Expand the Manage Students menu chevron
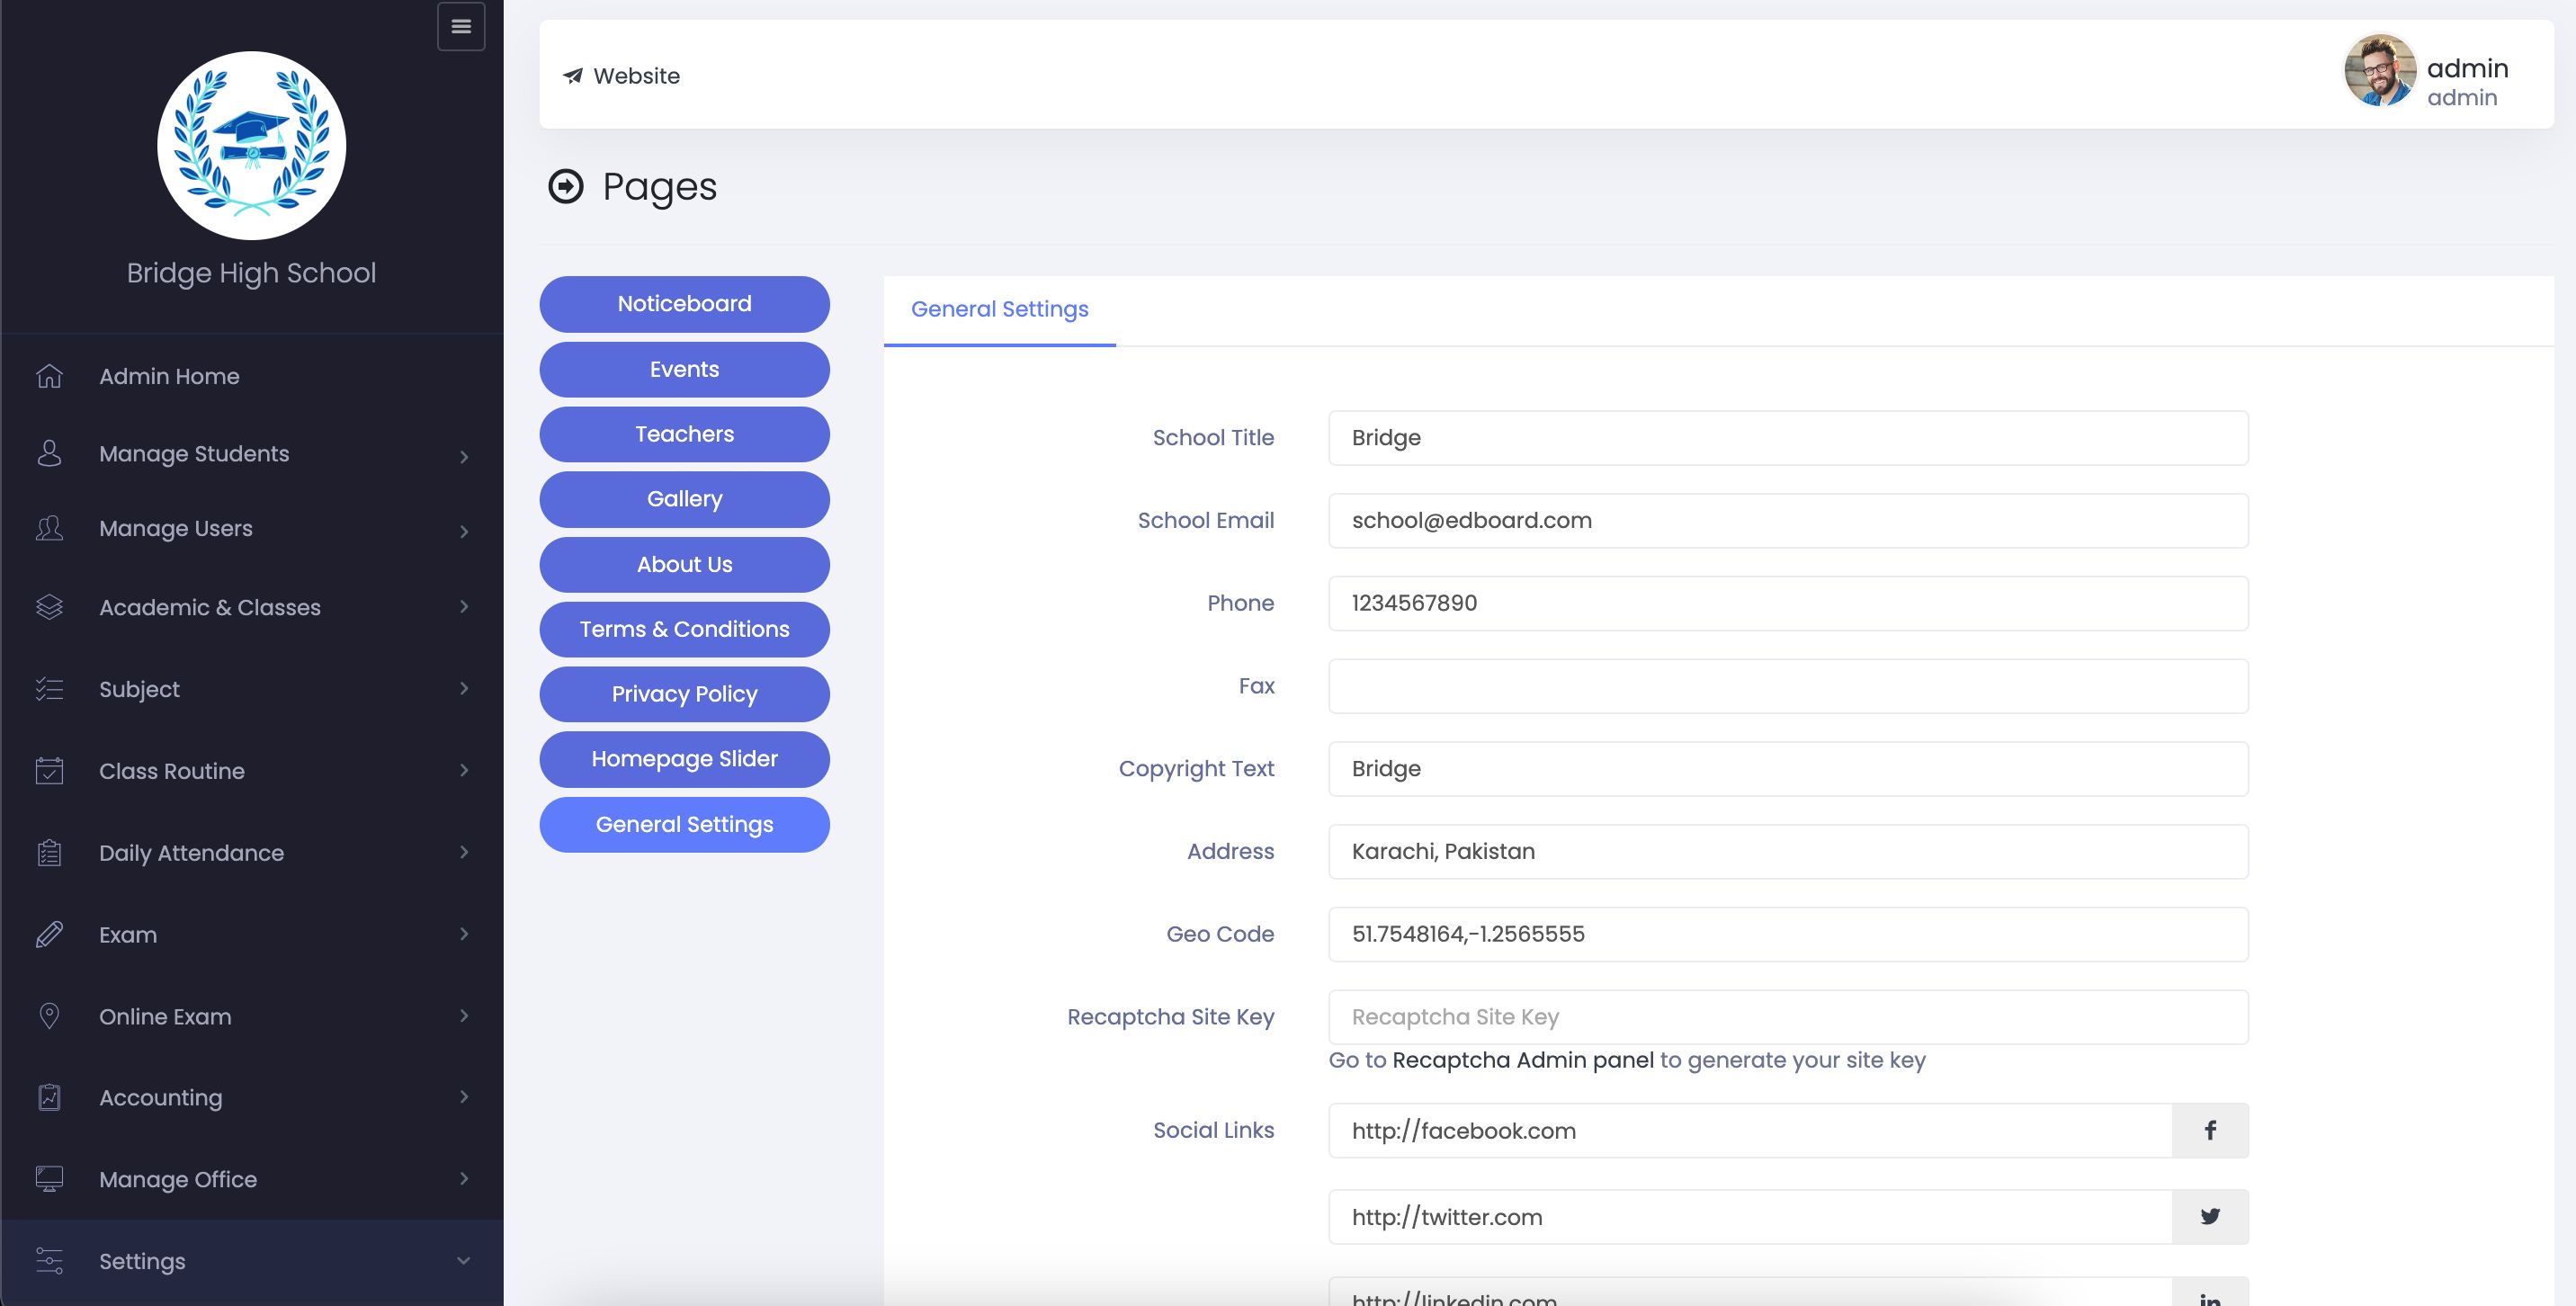The width and height of the screenshot is (2576, 1306). pos(464,456)
